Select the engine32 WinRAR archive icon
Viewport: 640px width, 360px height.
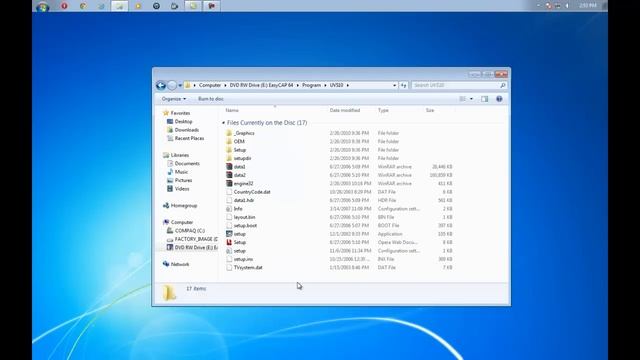[229, 183]
